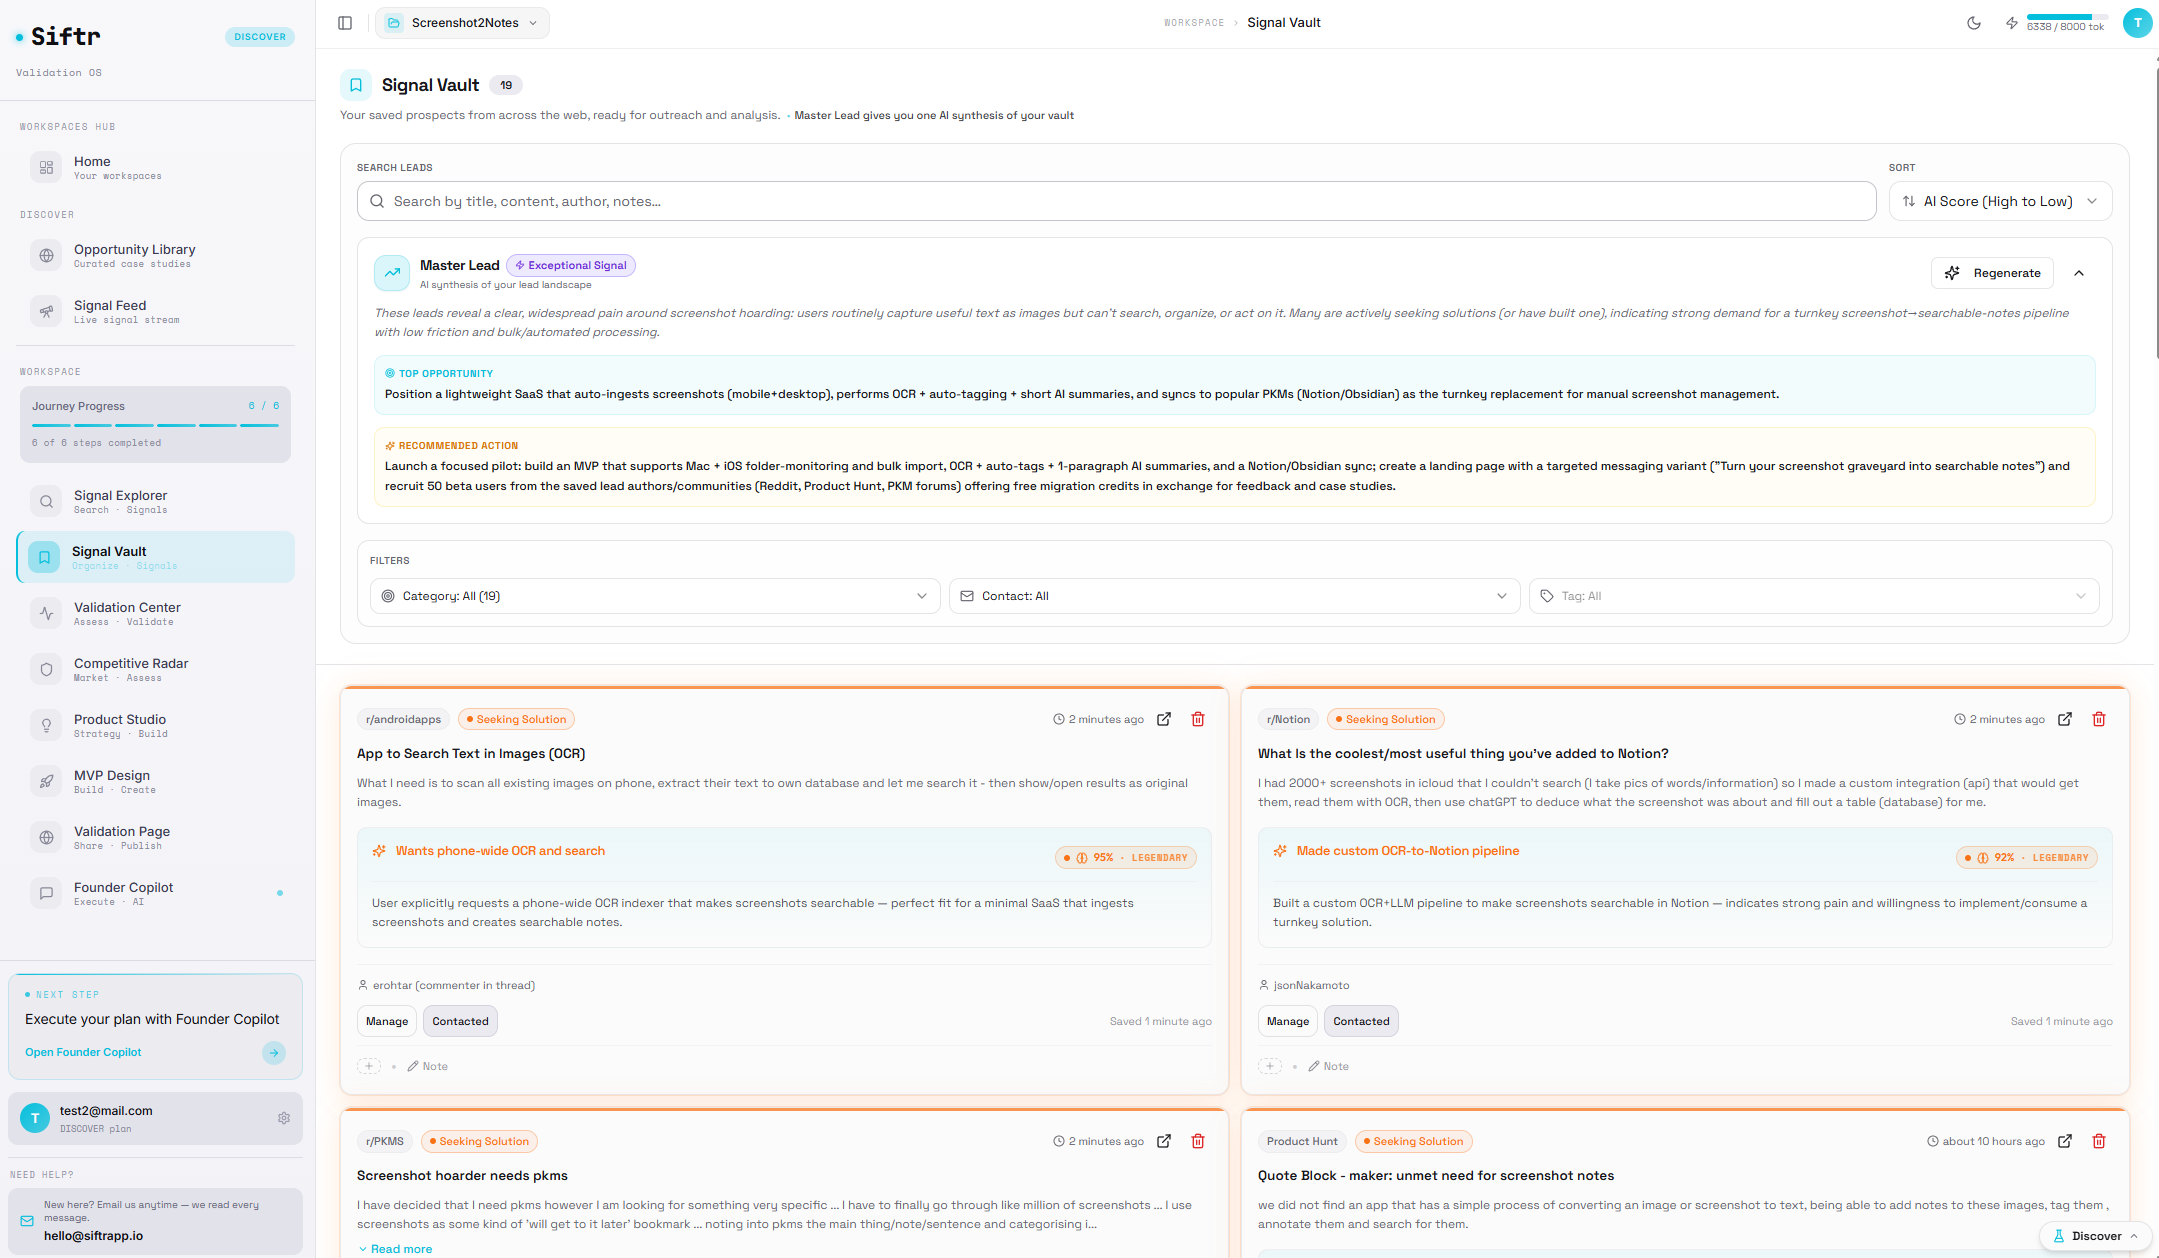Delete the r/androidapps lead with trash icon
Screen dimensions: 2159x1258
1197,719
